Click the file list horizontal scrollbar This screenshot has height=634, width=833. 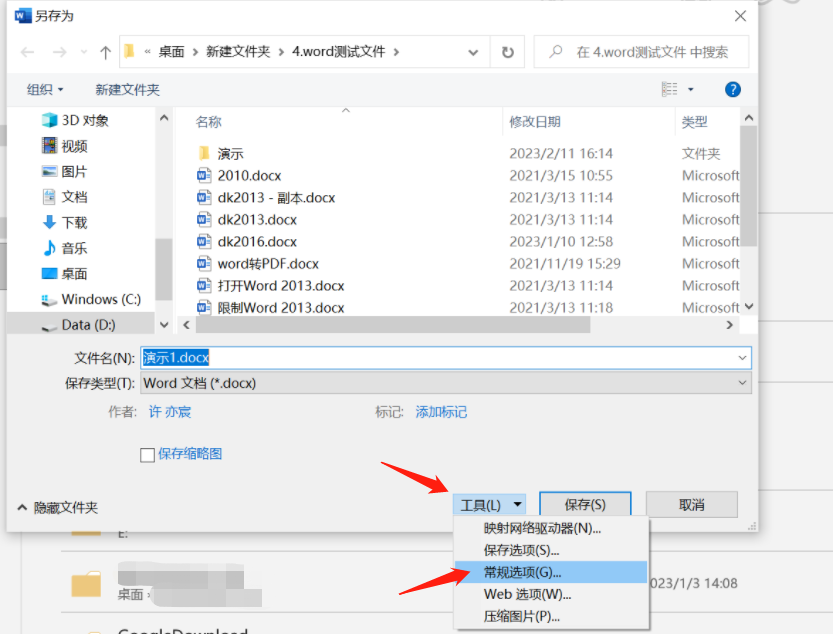[393, 325]
